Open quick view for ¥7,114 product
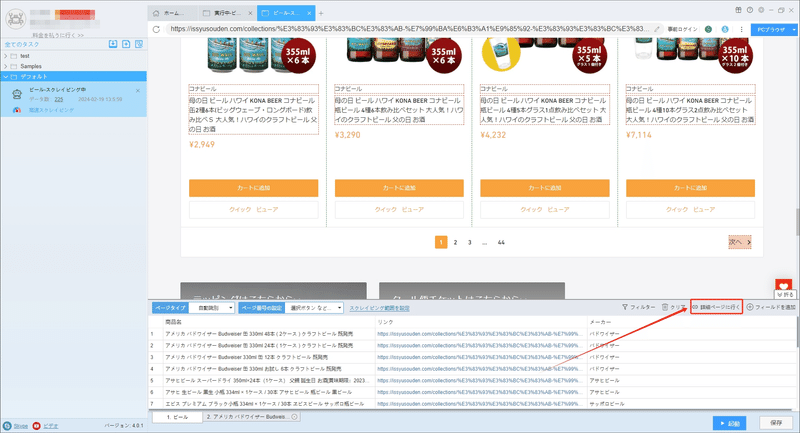Image resolution: width=800 pixels, height=433 pixels. [690, 210]
